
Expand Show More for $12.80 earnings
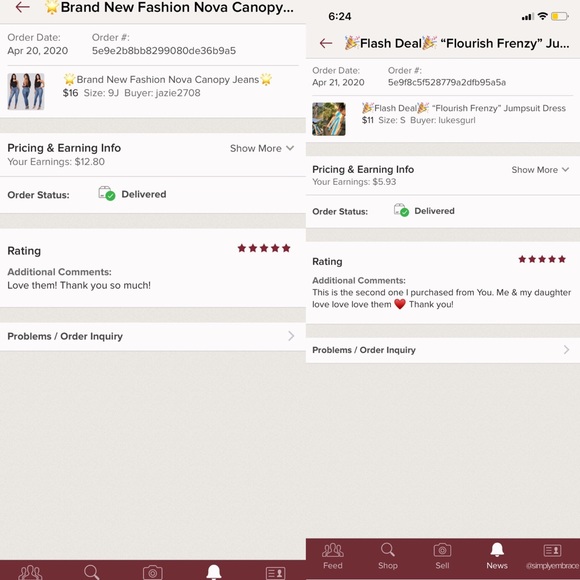262,148
